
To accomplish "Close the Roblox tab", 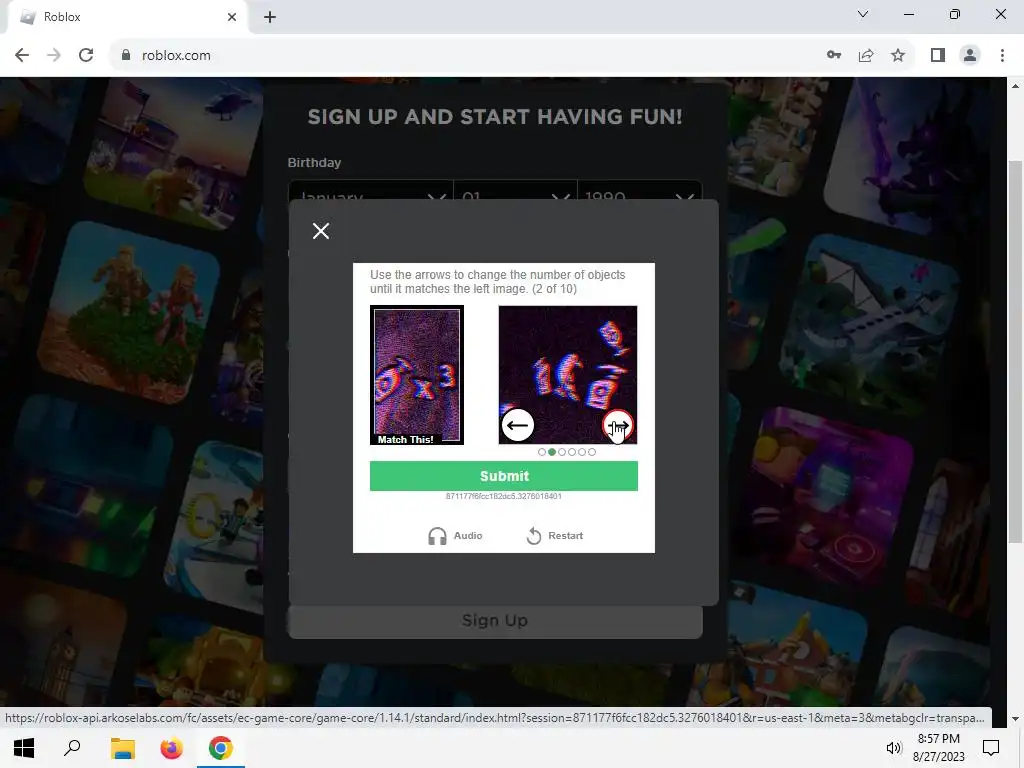I will (x=232, y=17).
